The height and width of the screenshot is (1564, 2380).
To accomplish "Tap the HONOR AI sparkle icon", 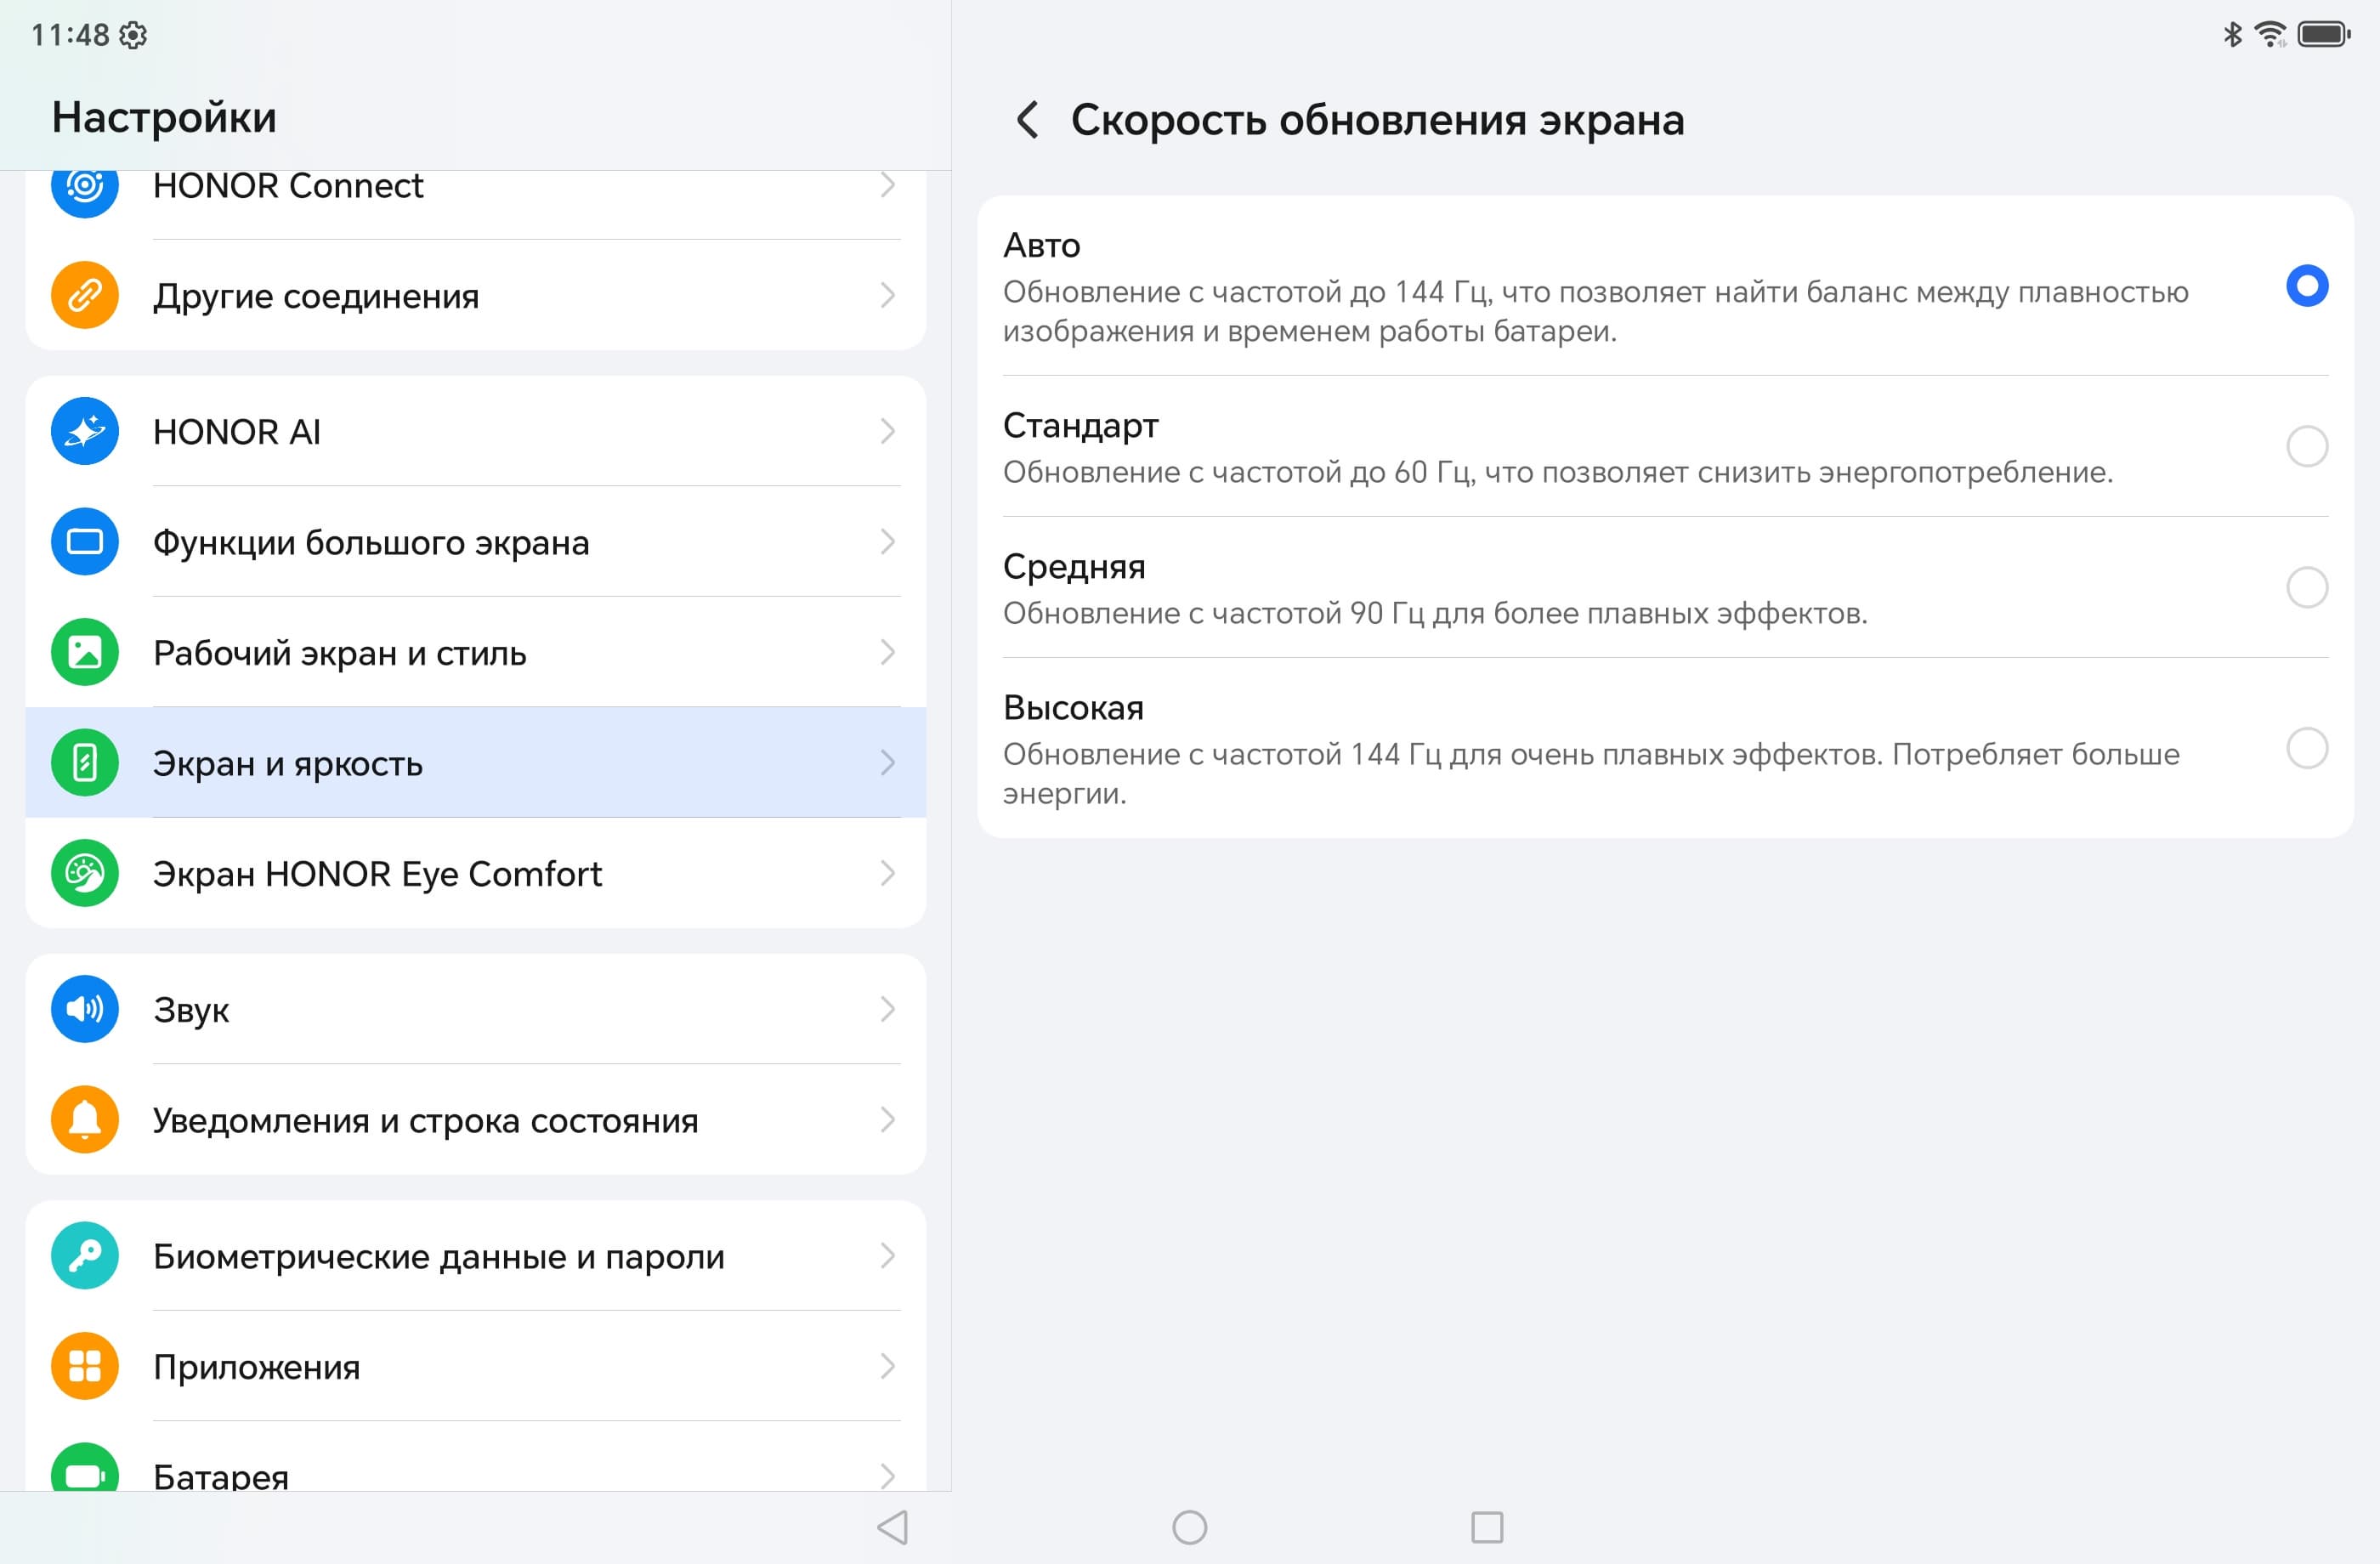I will pyautogui.click(x=85, y=431).
